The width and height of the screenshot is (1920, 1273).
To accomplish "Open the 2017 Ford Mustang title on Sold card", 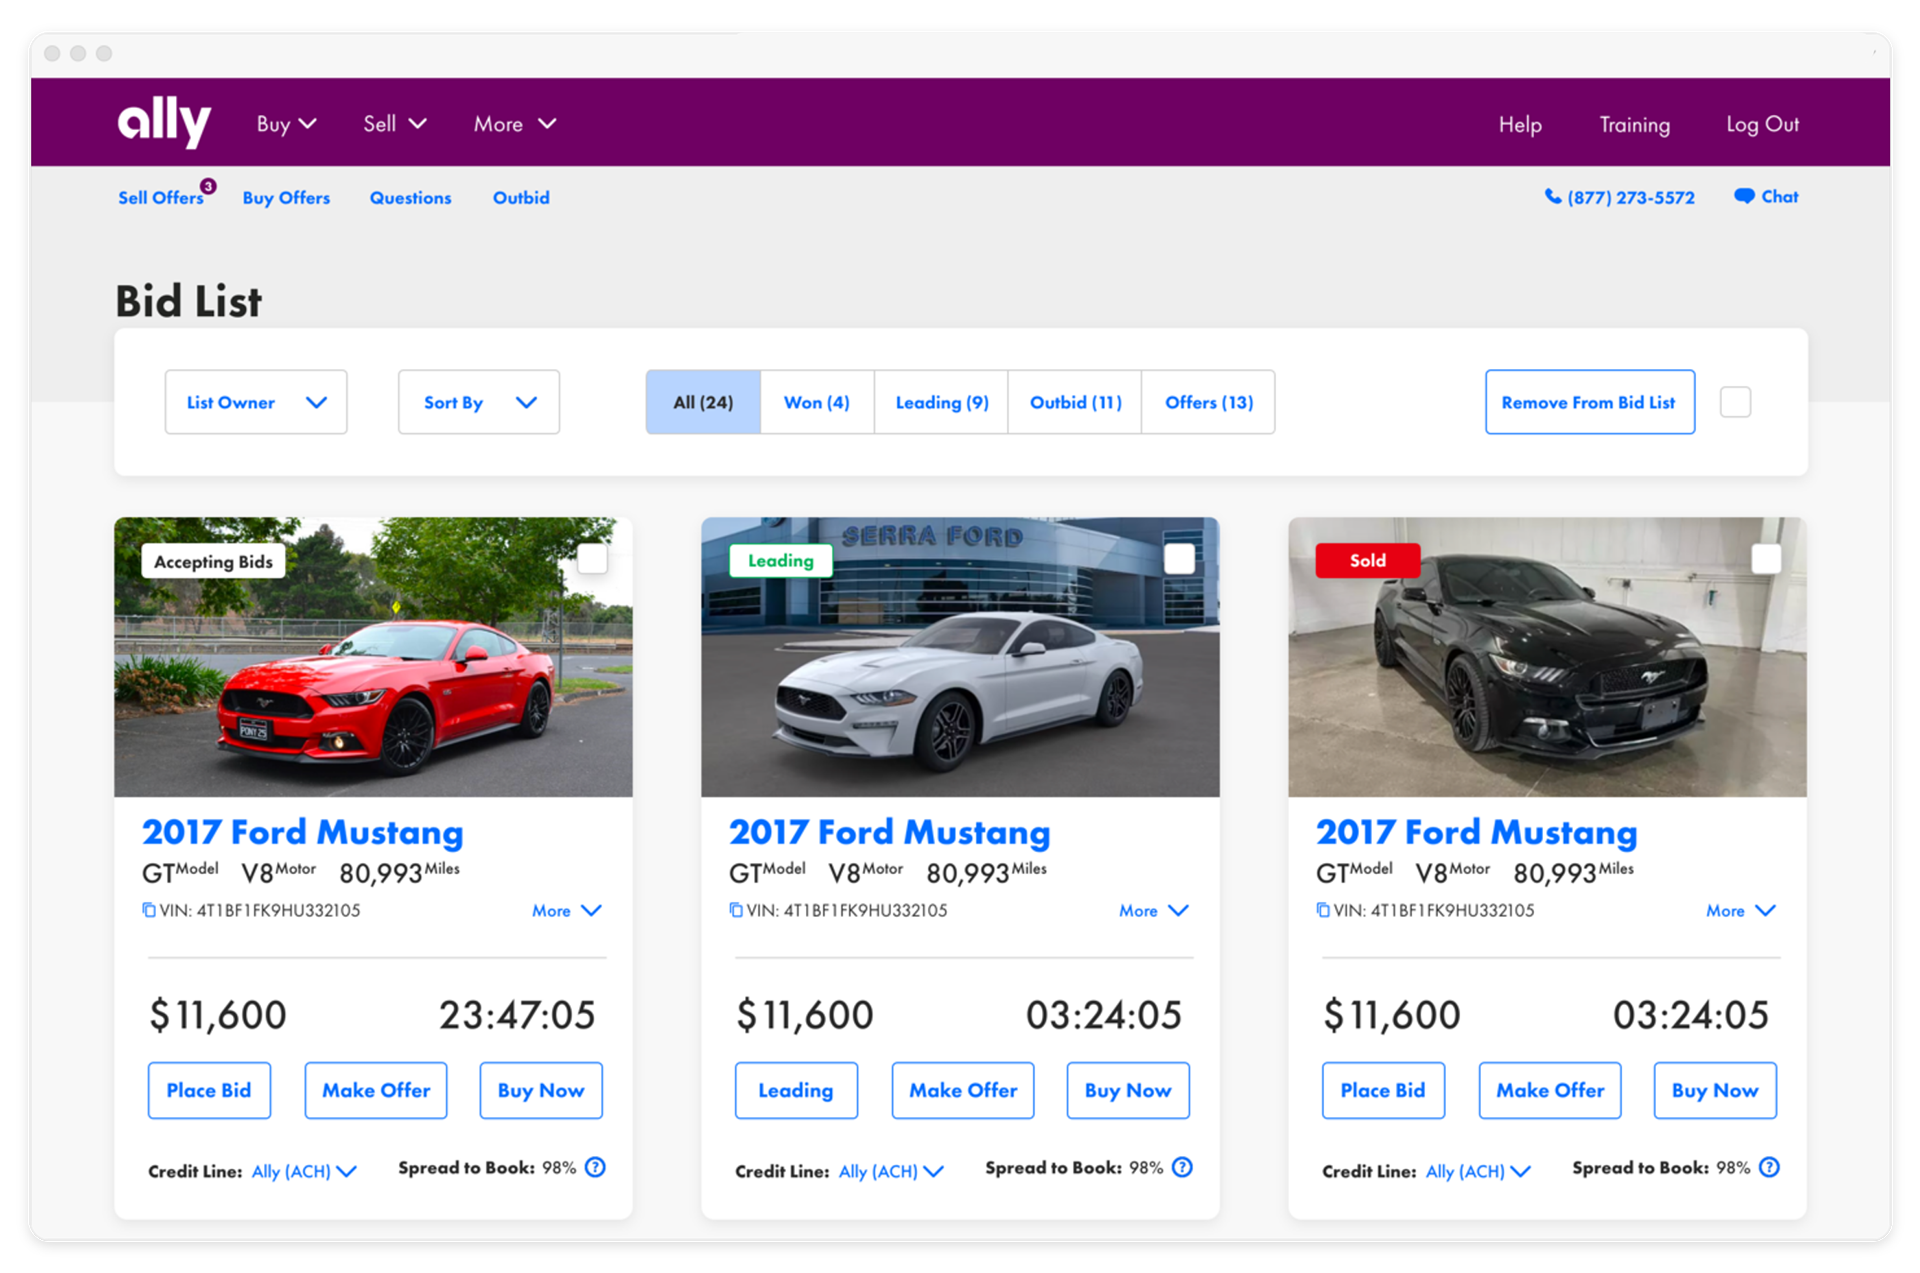I will (x=1476, y=832).
